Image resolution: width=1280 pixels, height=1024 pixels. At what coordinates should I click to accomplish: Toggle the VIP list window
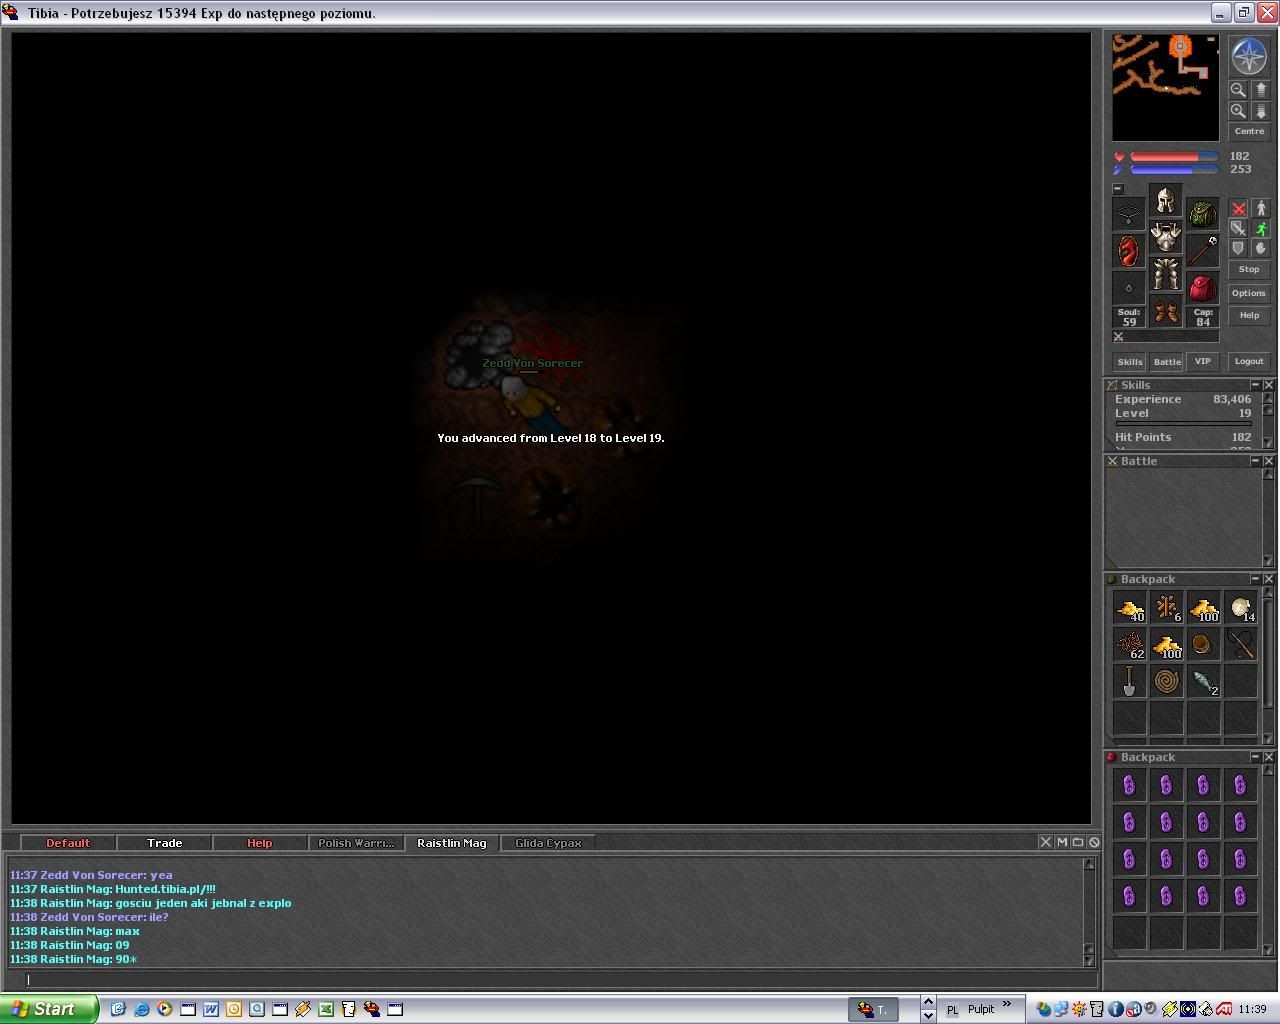pos(1203,362)
